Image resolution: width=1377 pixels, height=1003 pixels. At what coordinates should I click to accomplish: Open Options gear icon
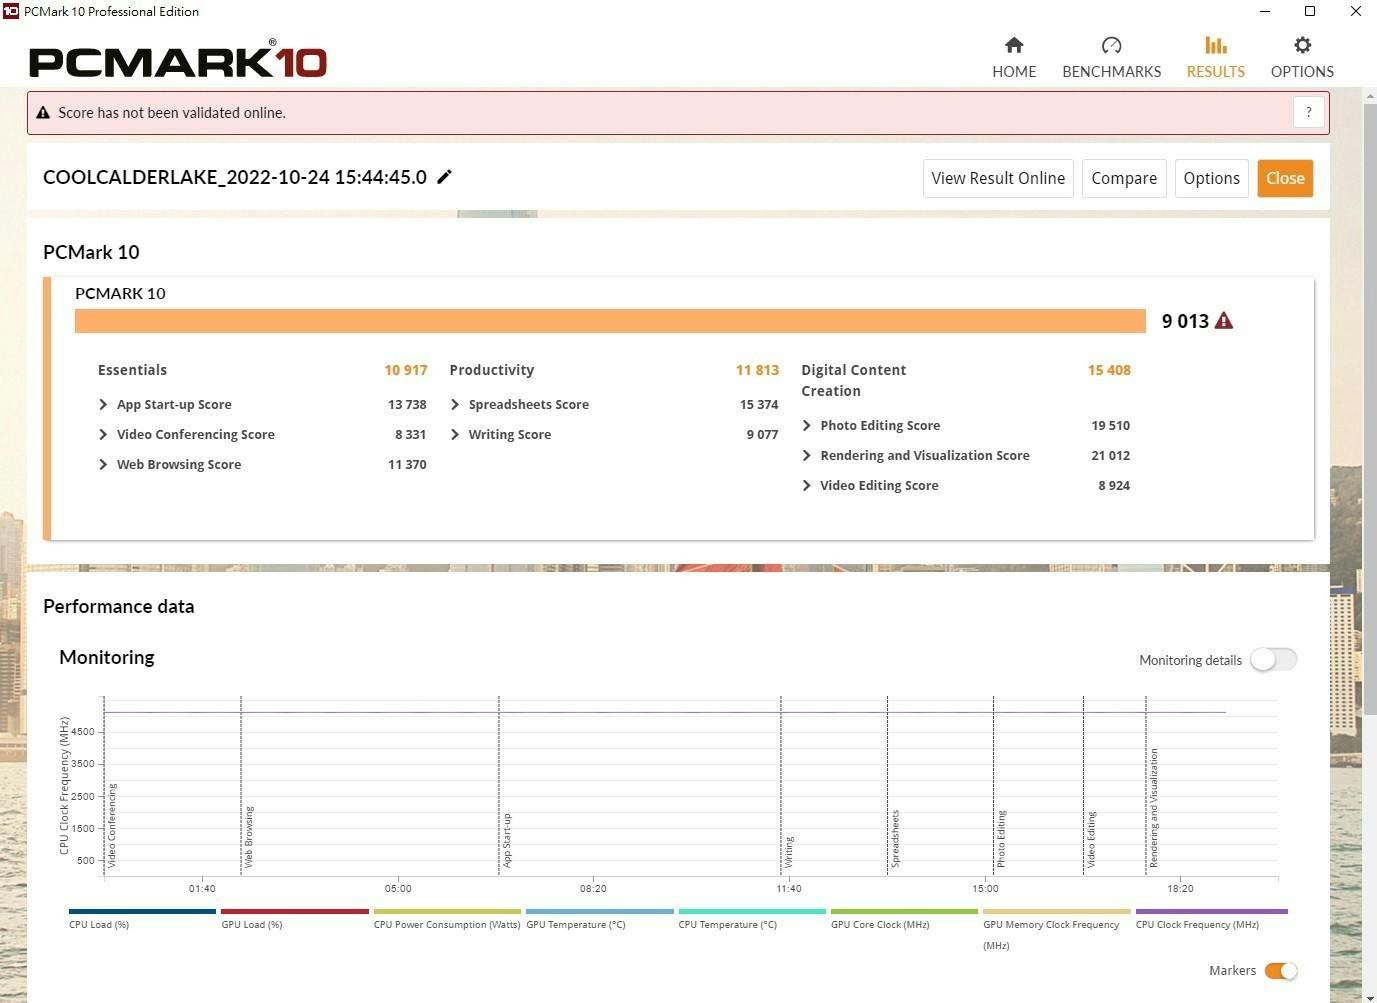(x=1302, y=46)
